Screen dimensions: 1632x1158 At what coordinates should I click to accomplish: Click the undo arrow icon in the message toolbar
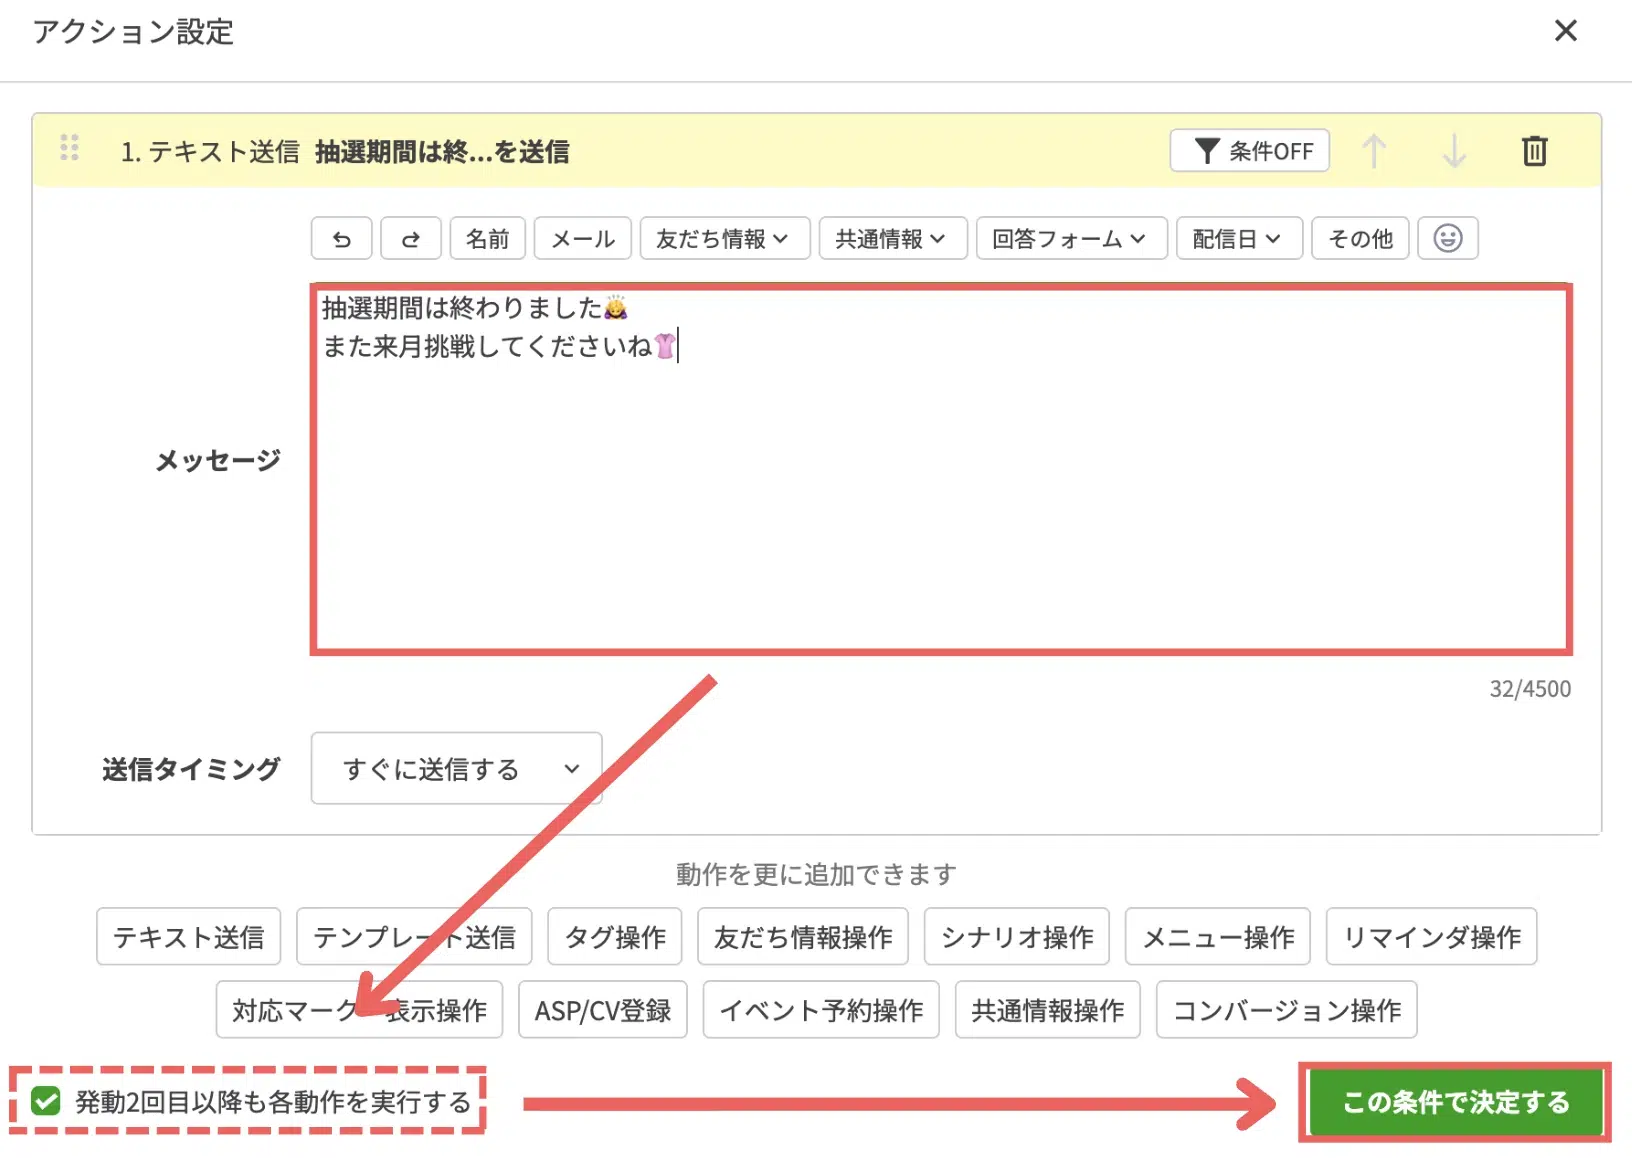pos(341,239)
